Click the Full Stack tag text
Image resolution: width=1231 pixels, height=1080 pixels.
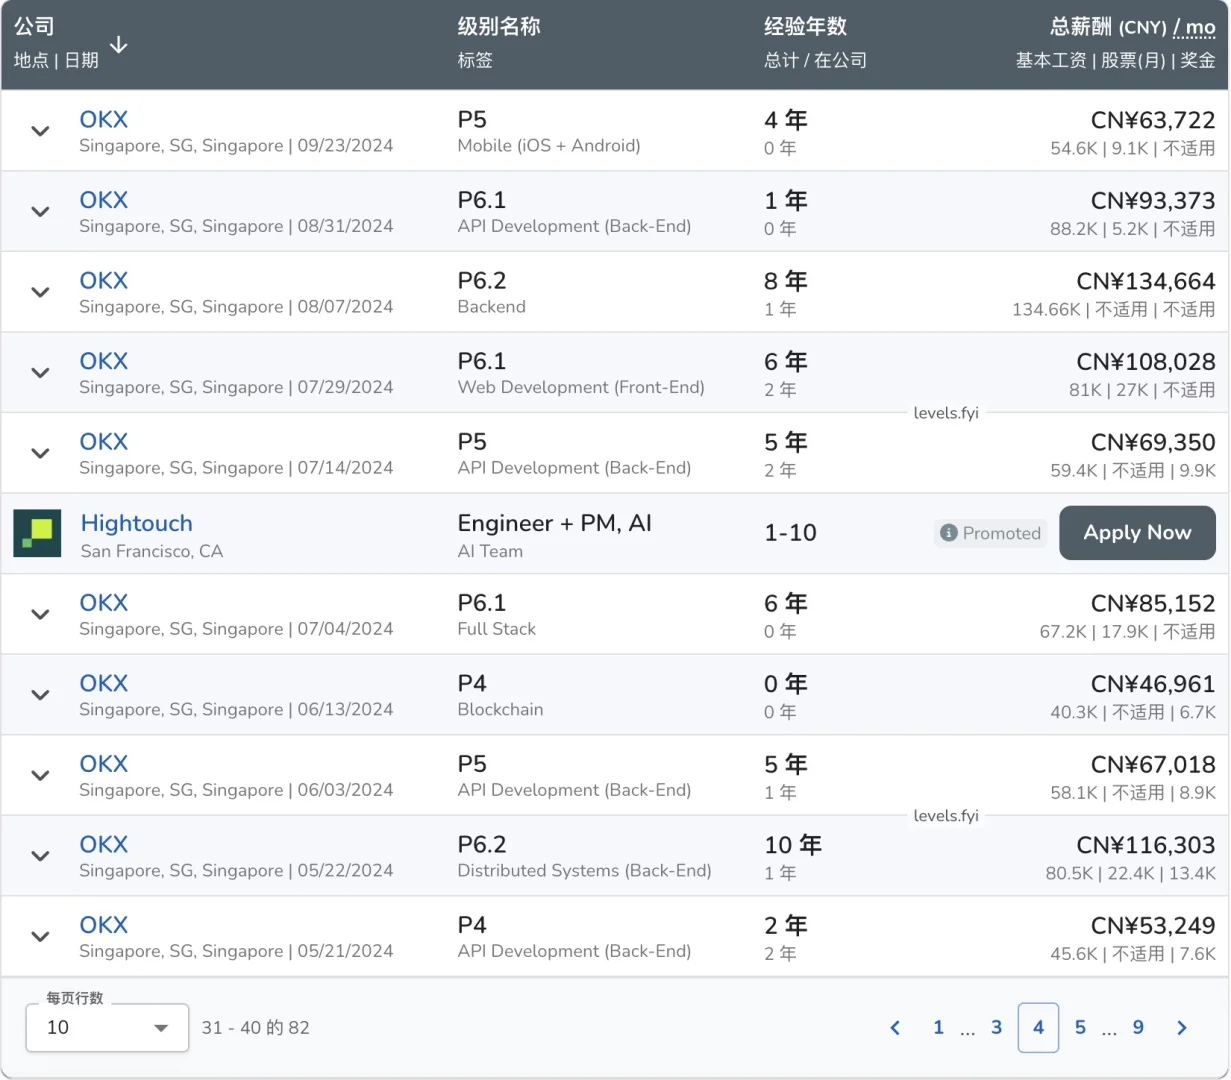tap(496, 628)
